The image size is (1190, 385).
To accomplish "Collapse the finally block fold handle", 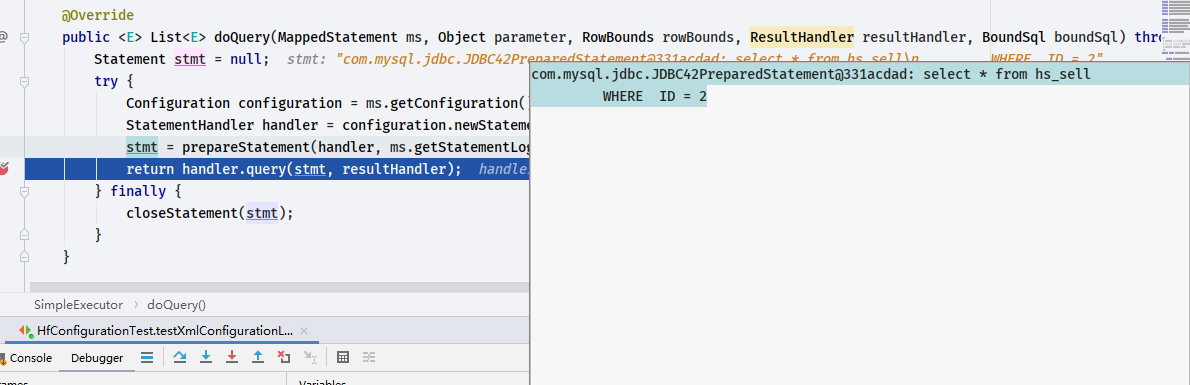I will click(x=24, y=191).
